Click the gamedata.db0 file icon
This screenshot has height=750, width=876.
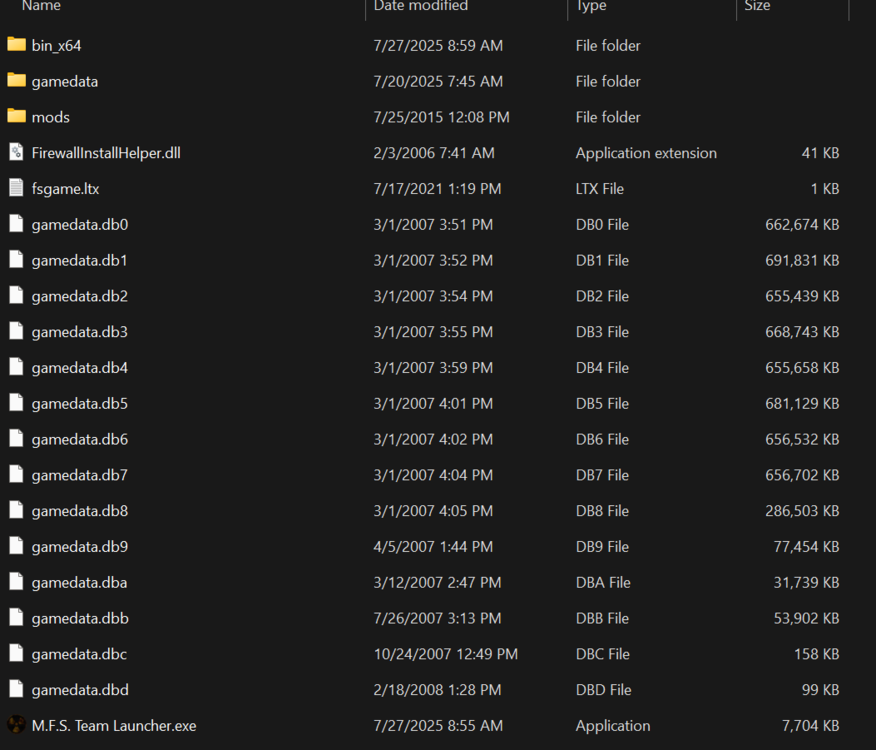[16, 224]
